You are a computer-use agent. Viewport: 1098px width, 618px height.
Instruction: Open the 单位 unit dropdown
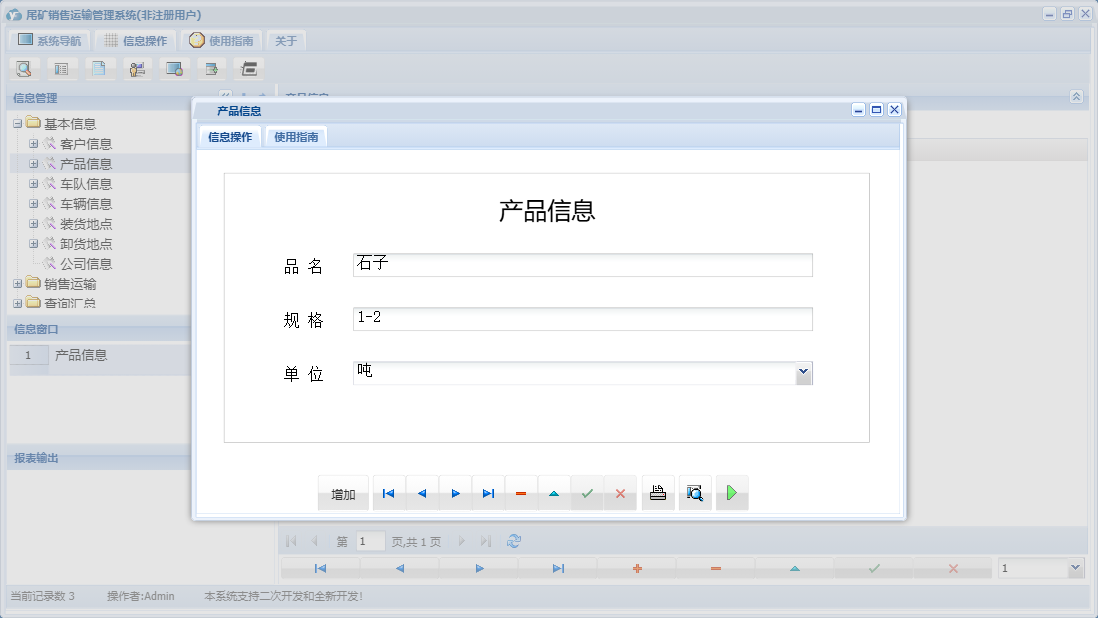[803, 372]
